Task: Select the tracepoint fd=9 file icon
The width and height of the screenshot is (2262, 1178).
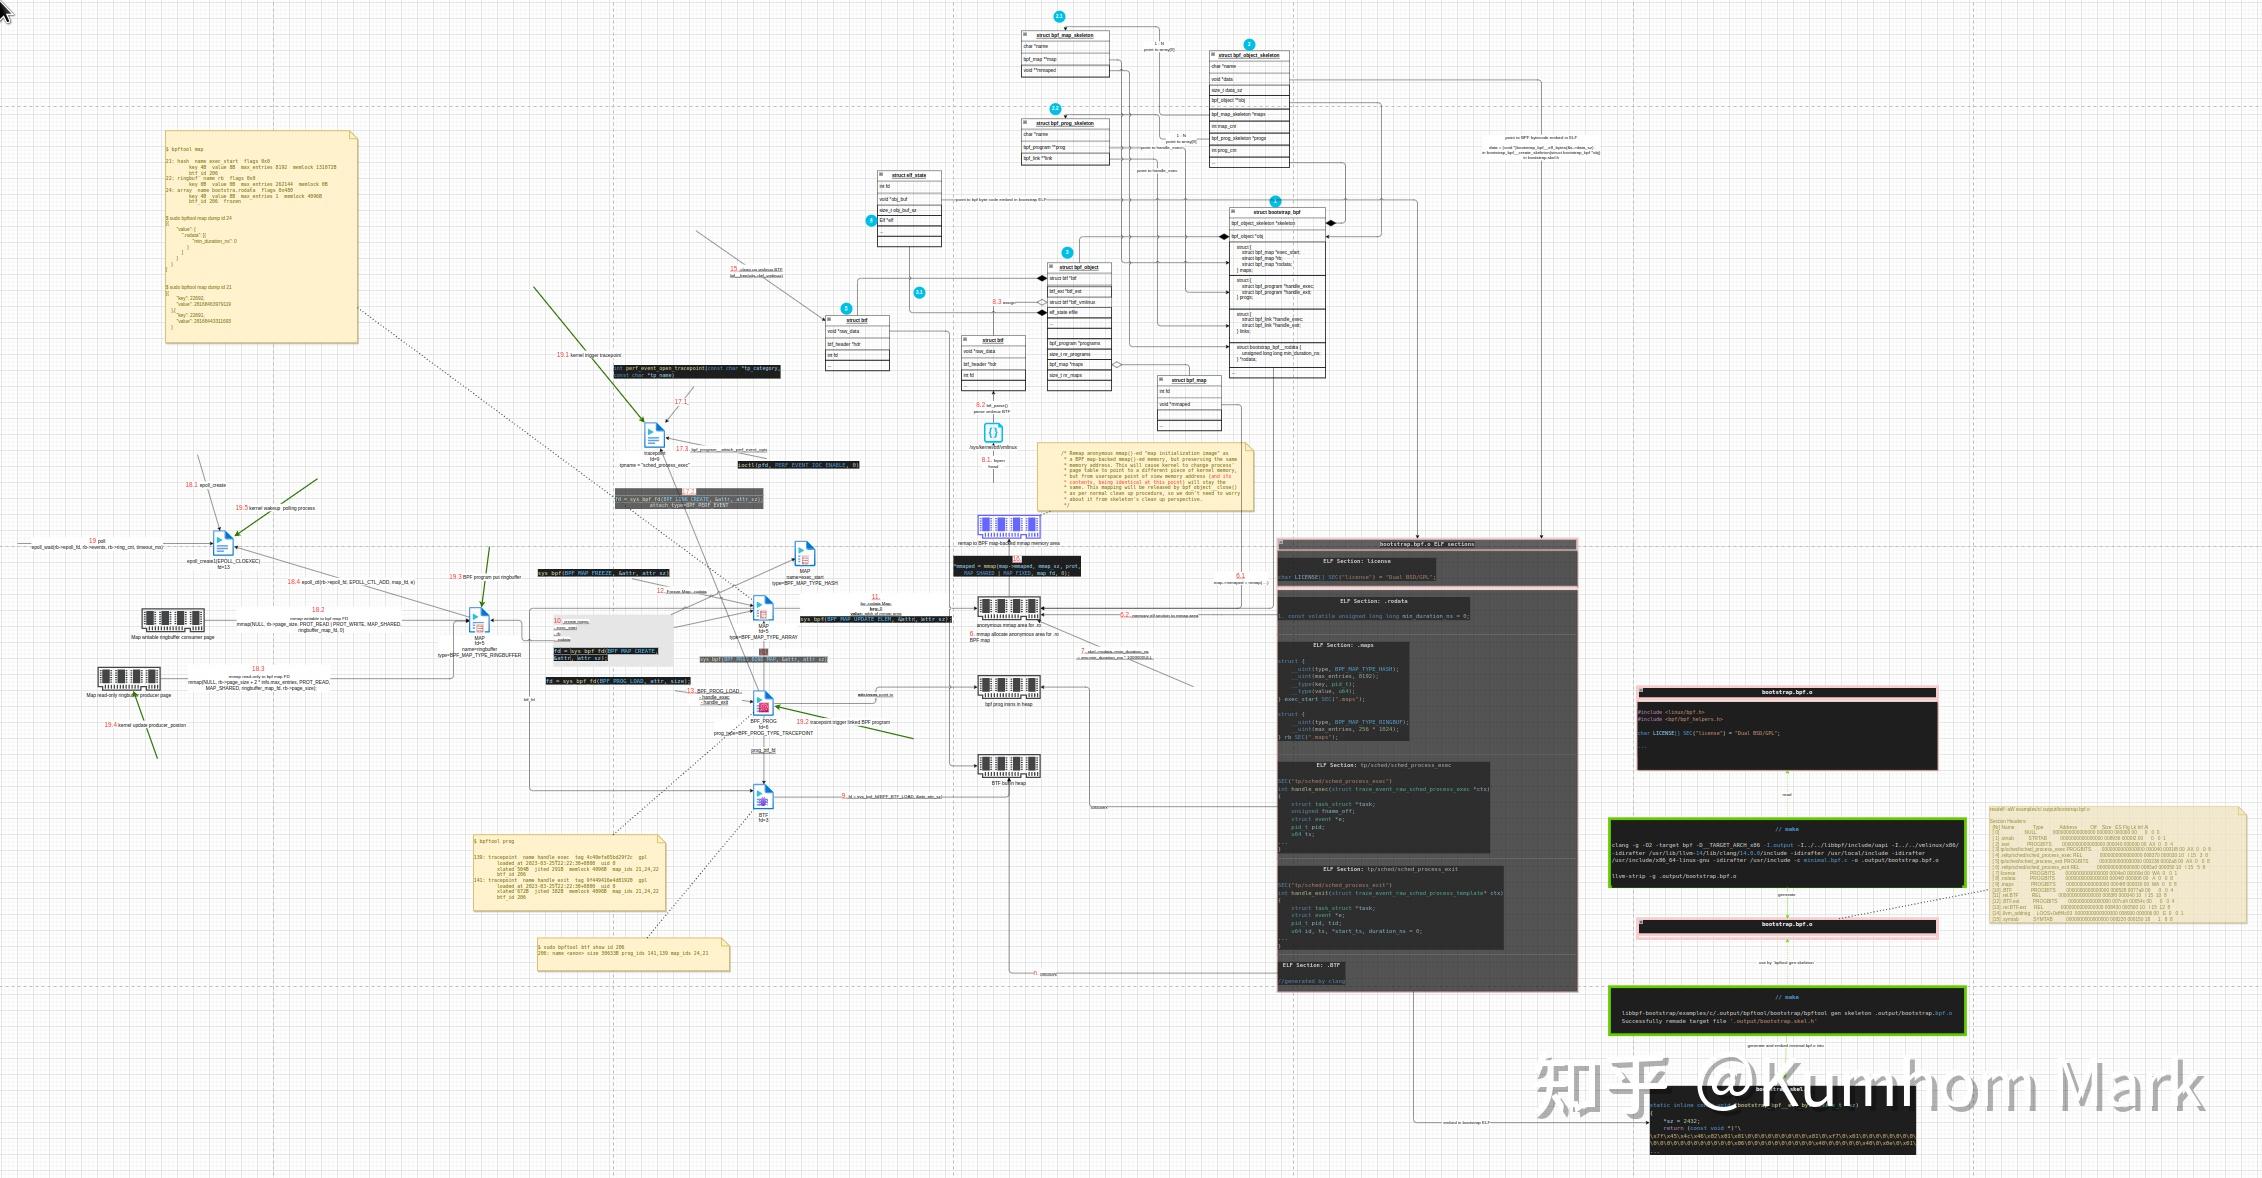Action: [654, 436]
